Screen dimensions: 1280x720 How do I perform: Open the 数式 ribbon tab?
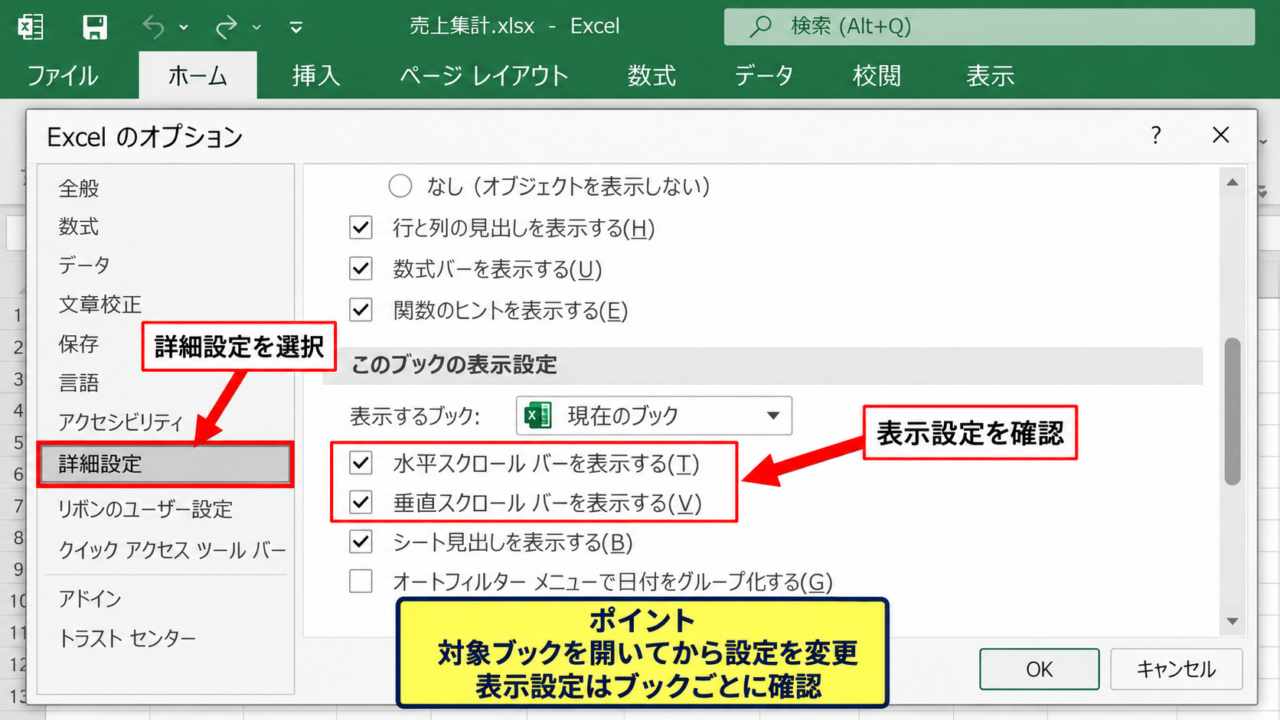[652, 76]
